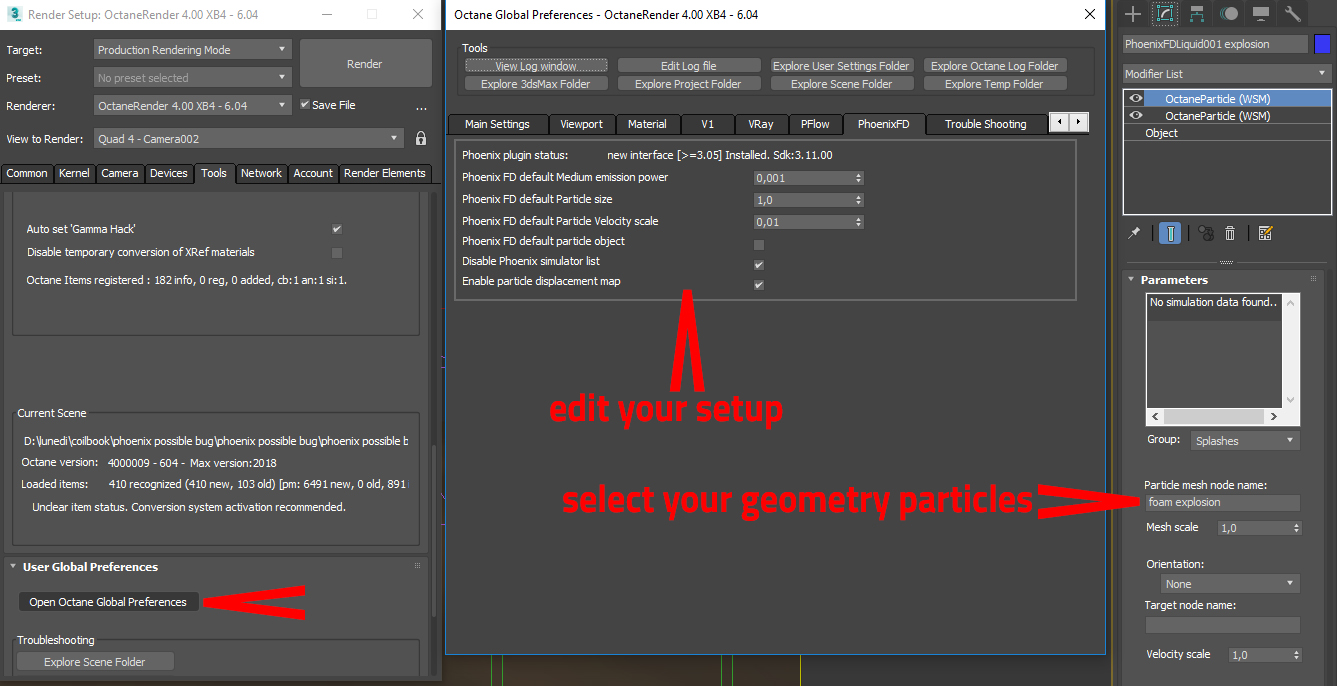Switch to the Devices tab
Viewport: 1337px width, 686px height.
pos(169,173)
